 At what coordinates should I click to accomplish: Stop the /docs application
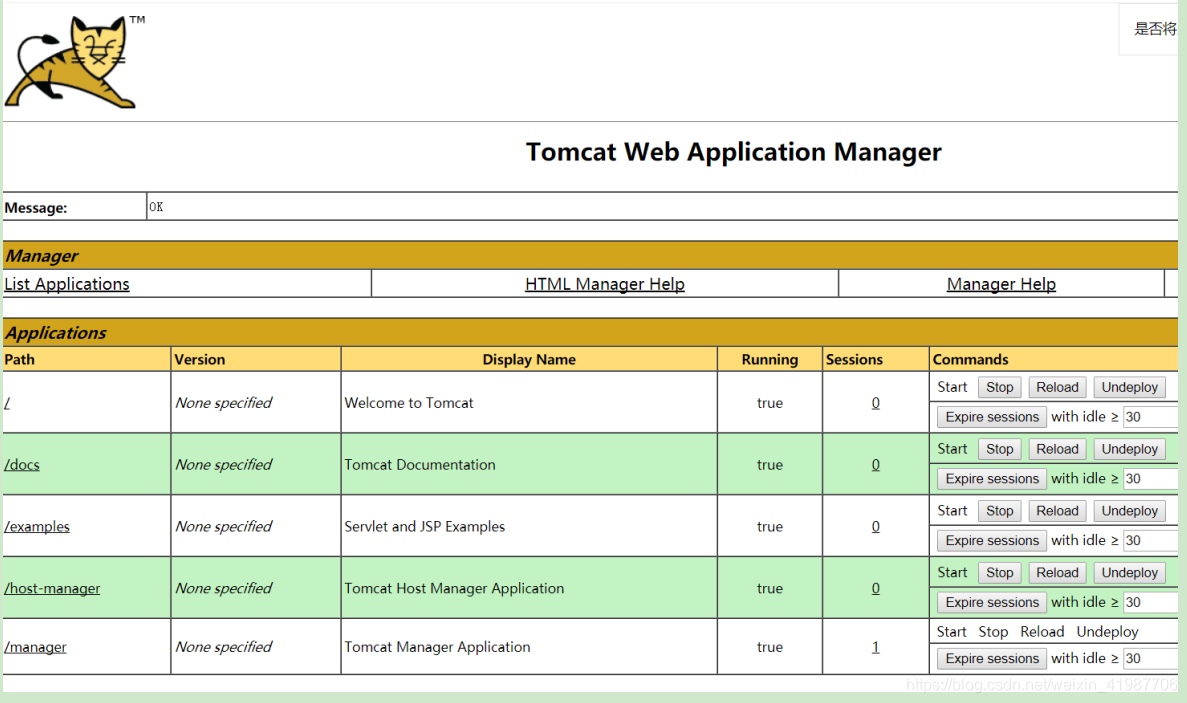(x=999, y=449)
